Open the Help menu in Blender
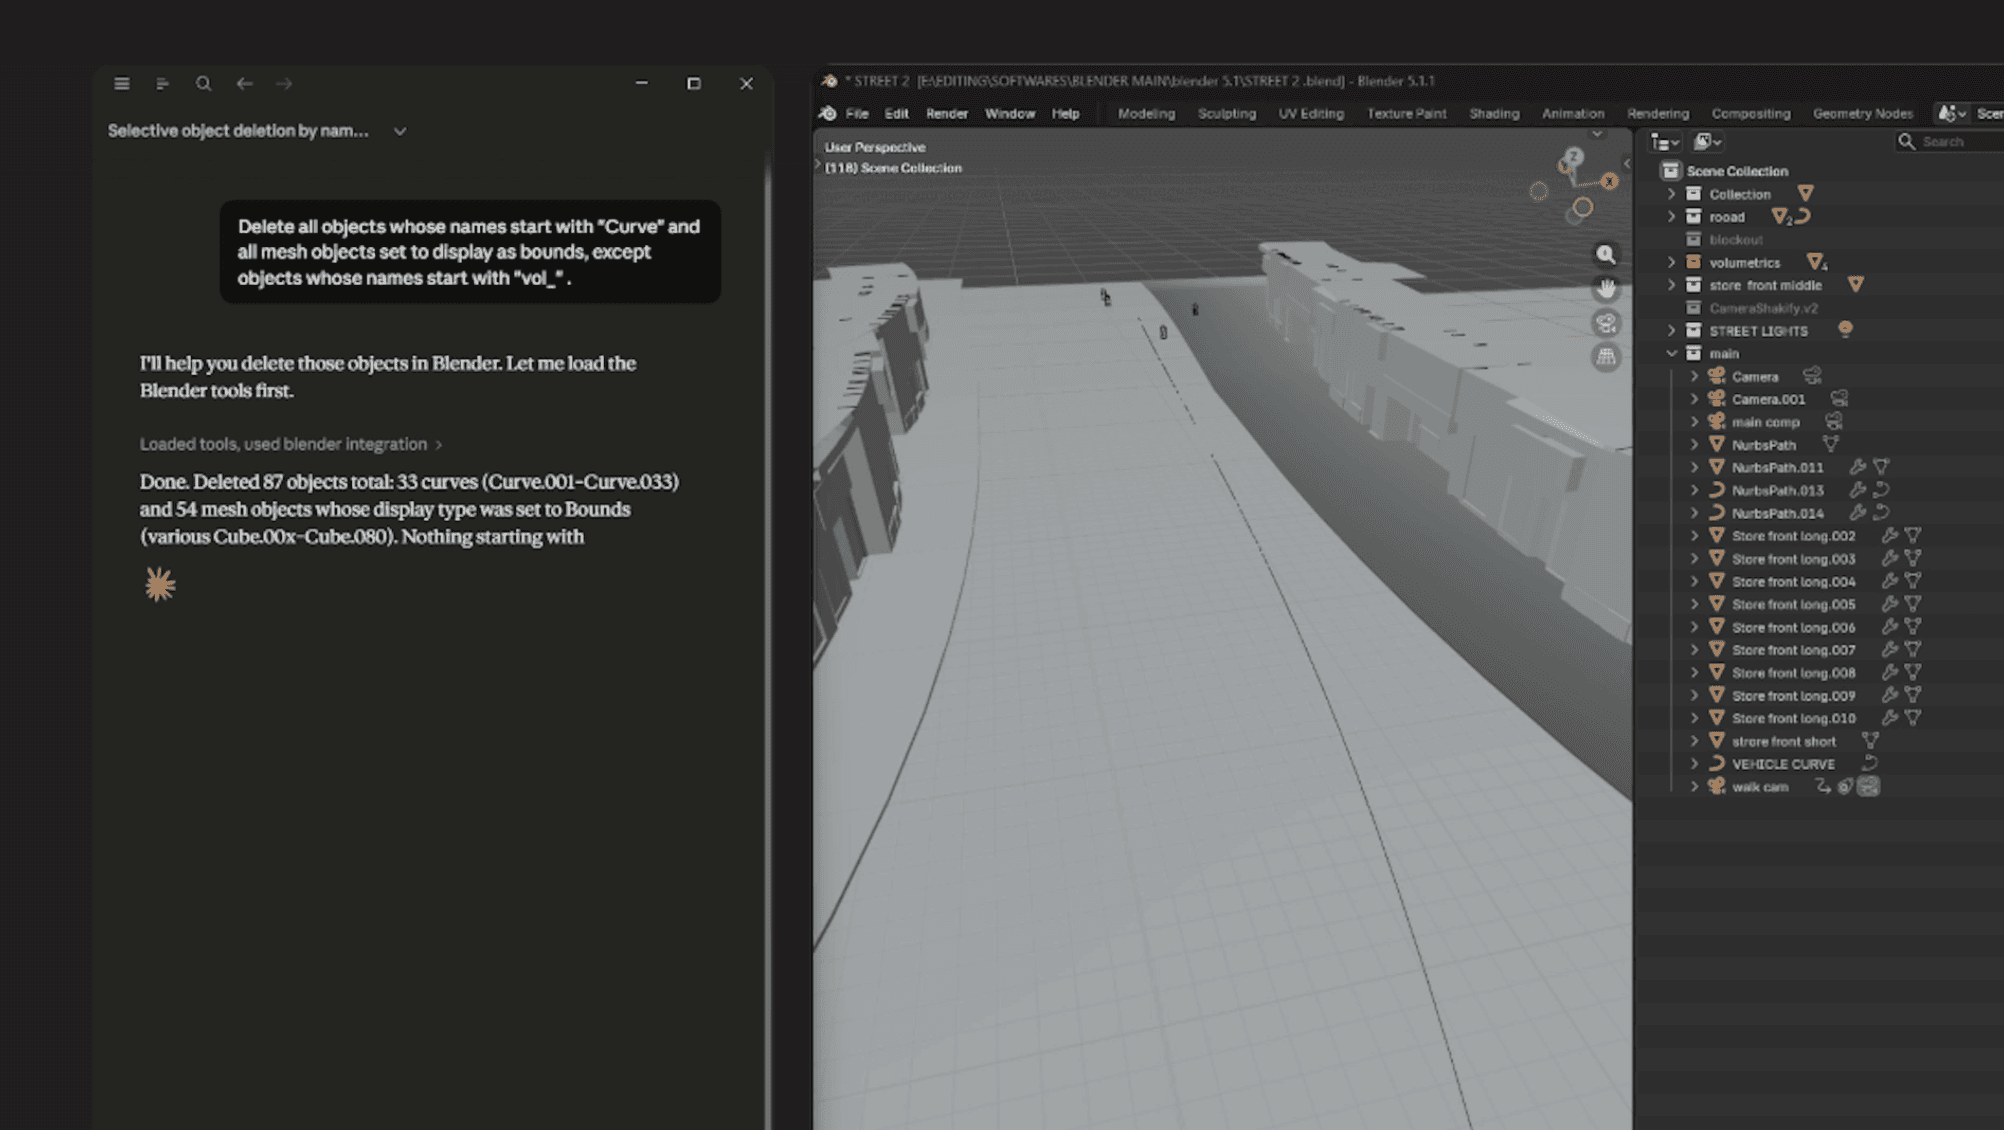Screen dimensions: 2004x1130 click(1065, 114)
